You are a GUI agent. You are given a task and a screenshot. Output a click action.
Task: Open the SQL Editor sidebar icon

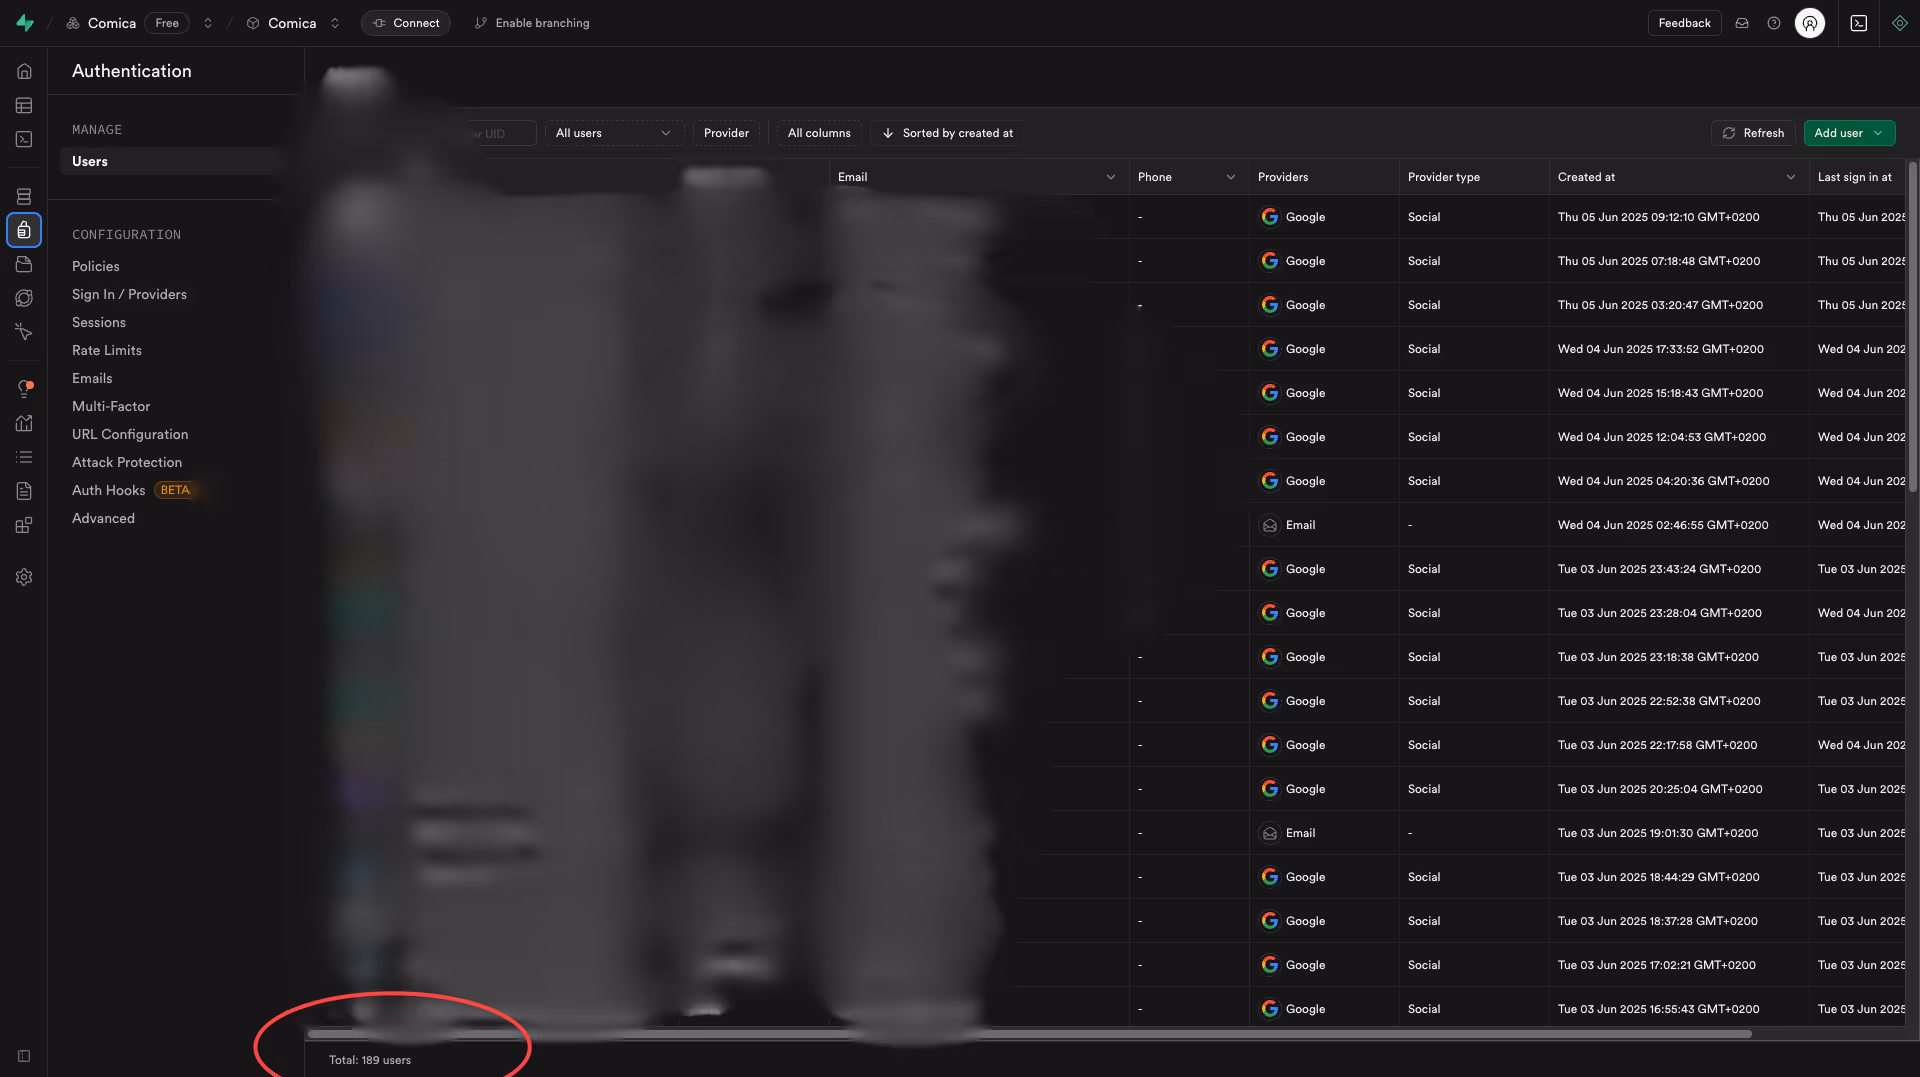24,139
